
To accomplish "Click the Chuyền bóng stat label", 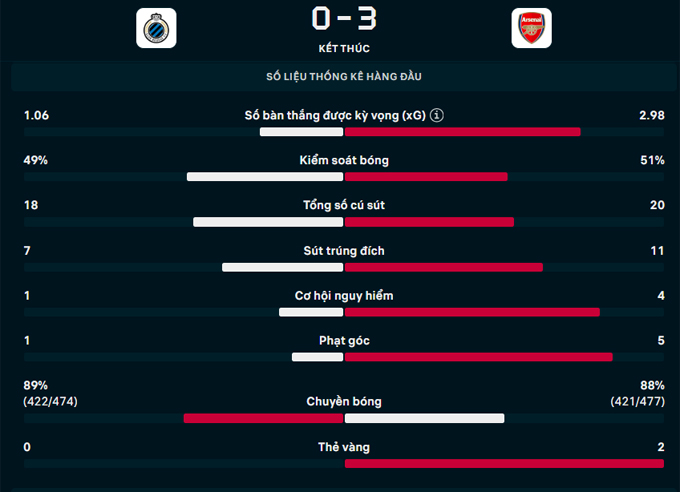I will 344,402.
